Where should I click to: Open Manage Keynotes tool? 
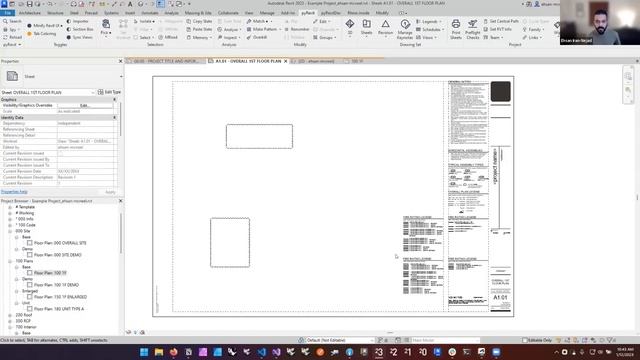pyautogui.click(x=405, y=29)
